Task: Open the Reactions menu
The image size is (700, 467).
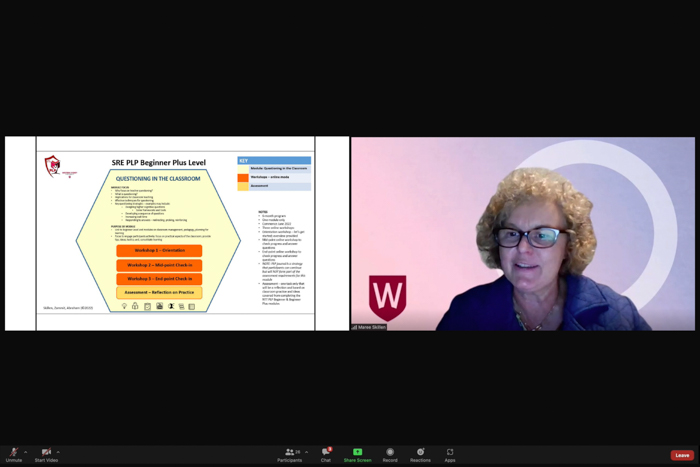Action: [421, 455]
